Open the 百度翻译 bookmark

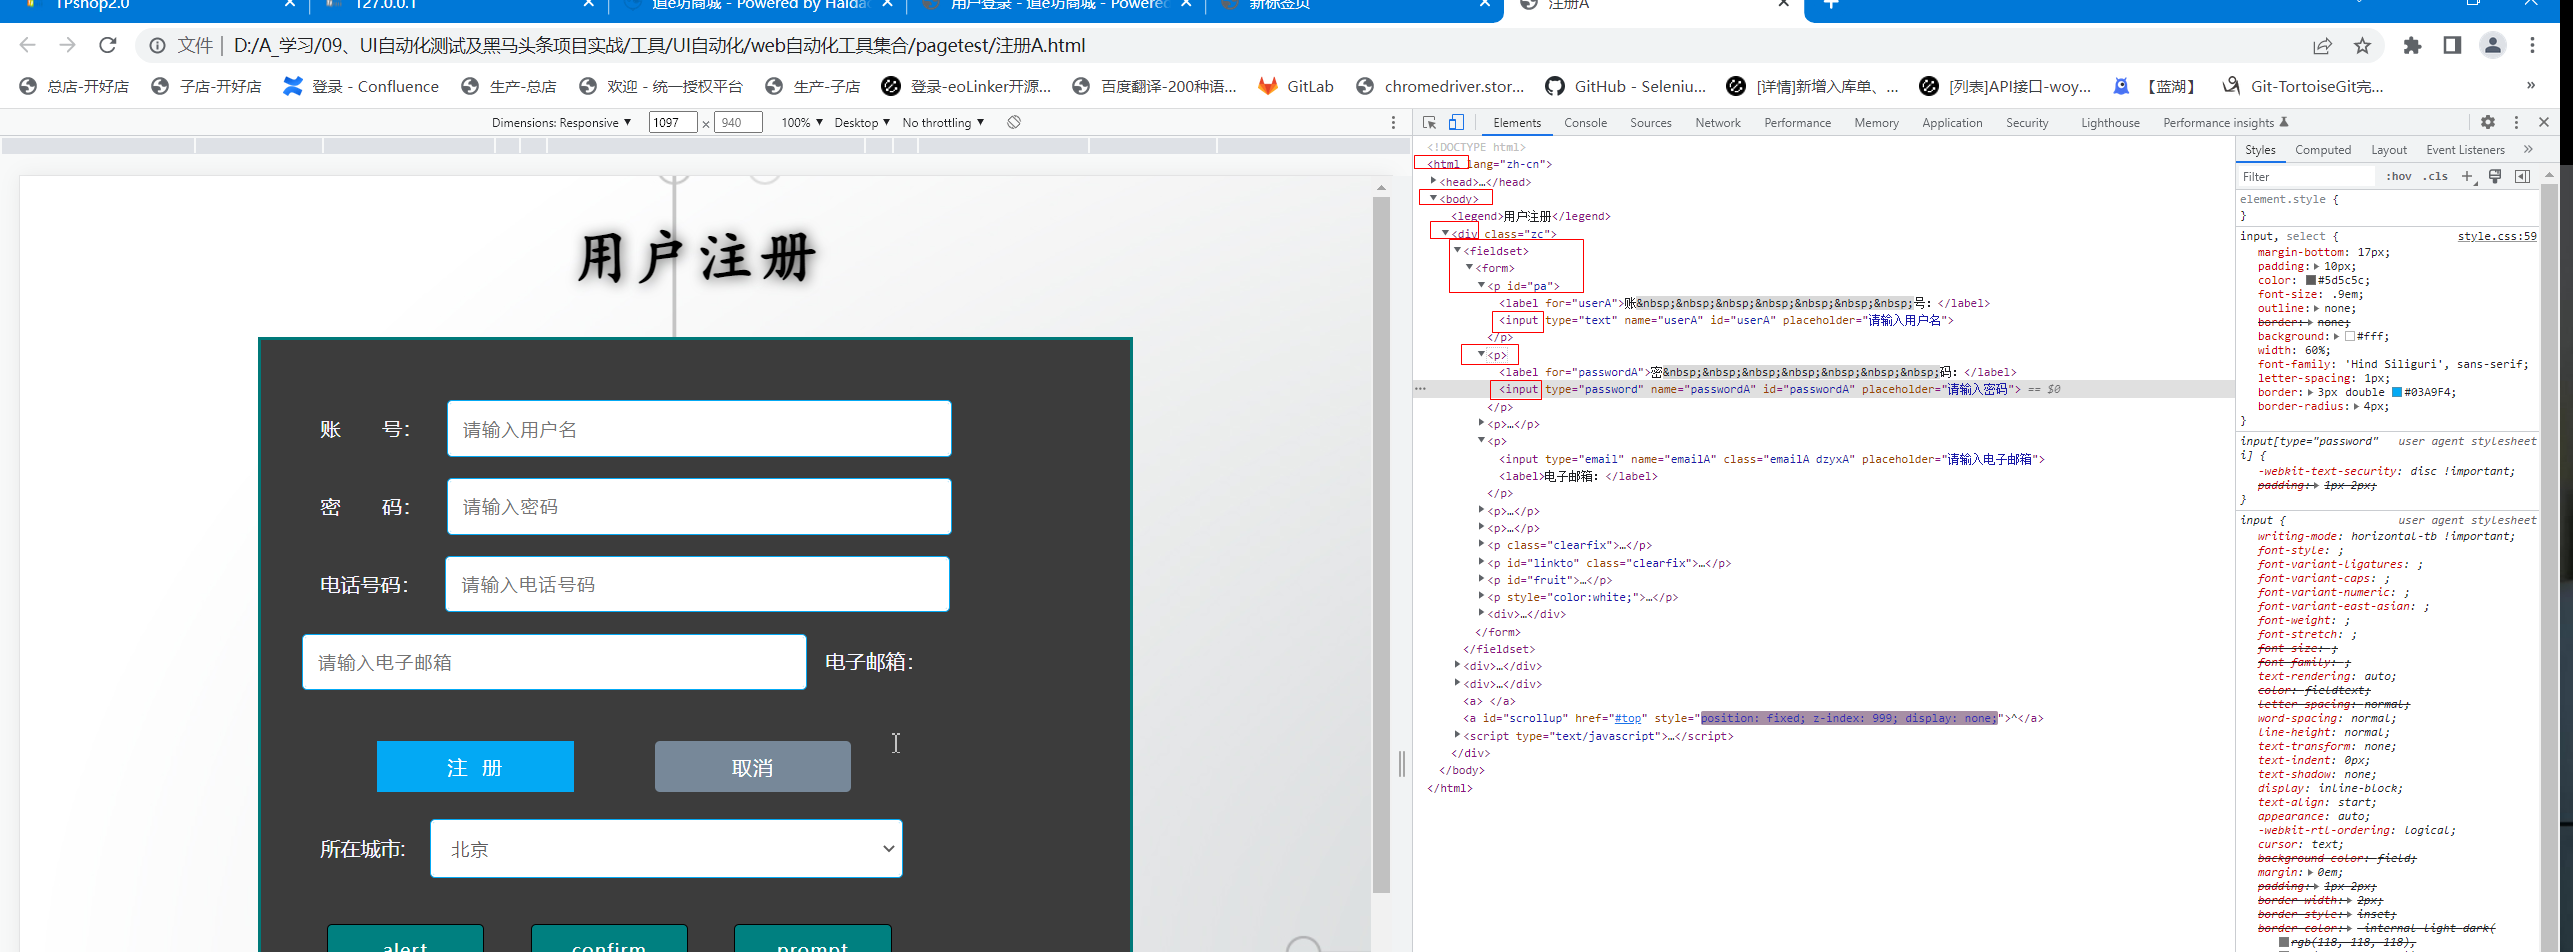click(x=1154, y=86)
